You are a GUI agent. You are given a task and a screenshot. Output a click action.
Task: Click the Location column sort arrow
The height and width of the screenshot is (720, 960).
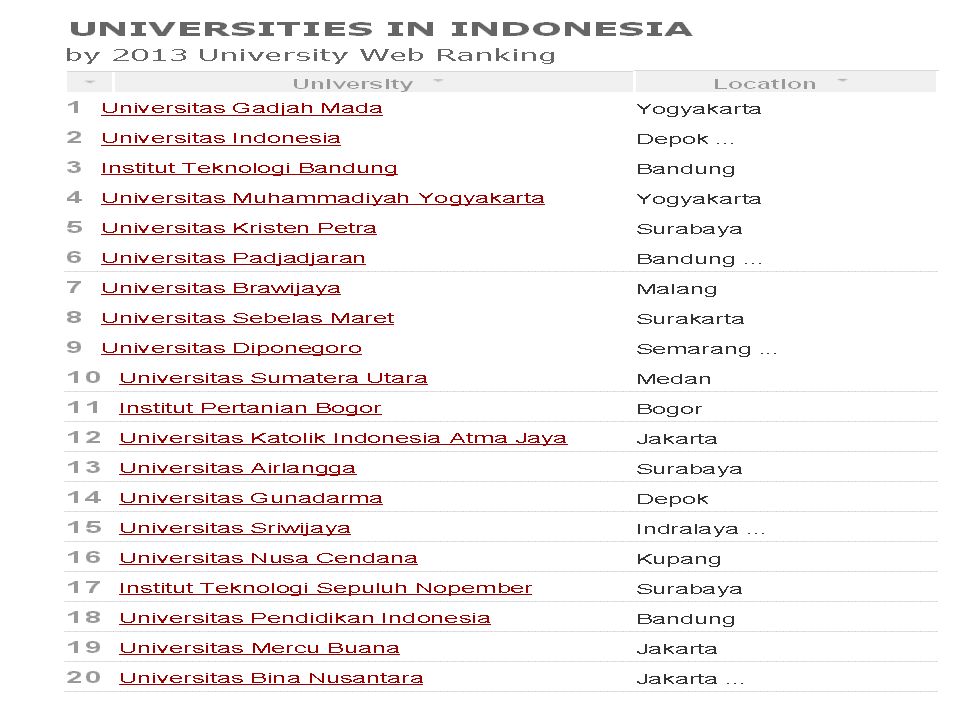842,80
